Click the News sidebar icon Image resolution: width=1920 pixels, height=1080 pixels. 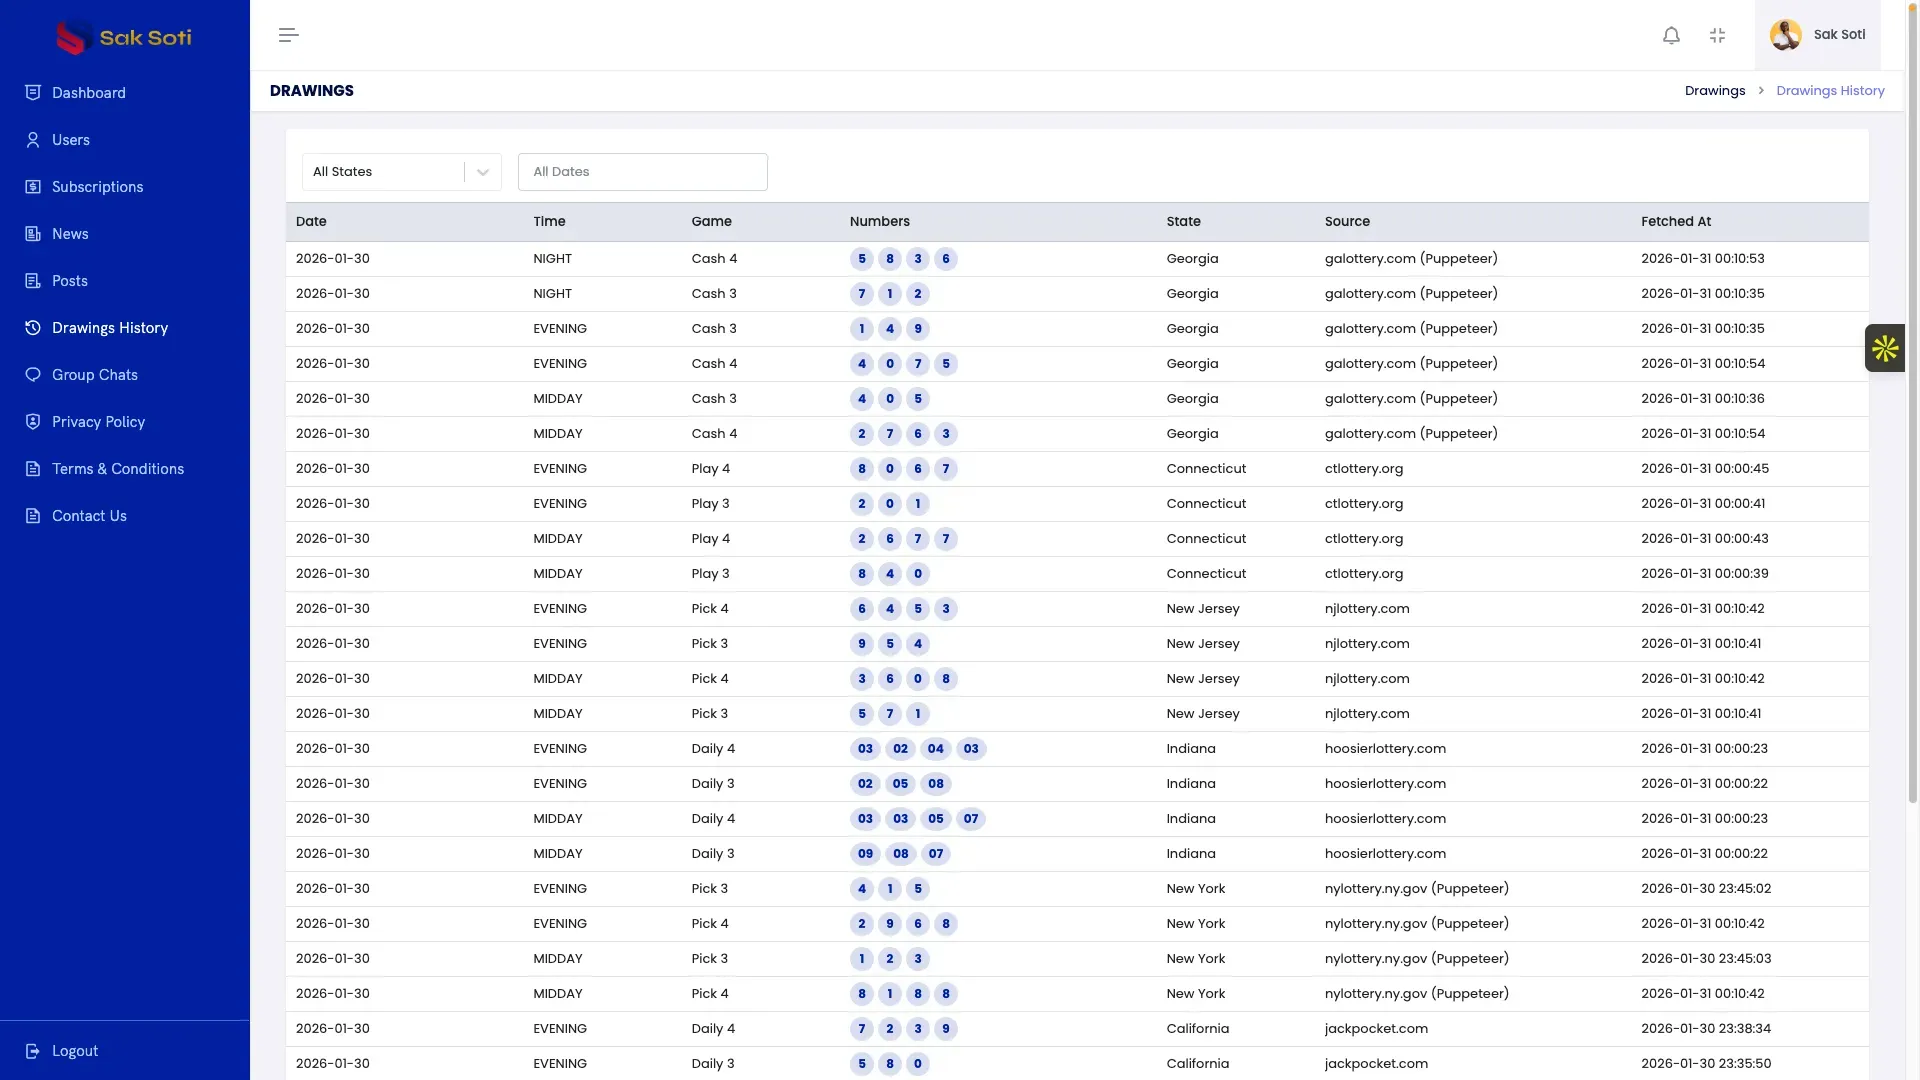33,234
